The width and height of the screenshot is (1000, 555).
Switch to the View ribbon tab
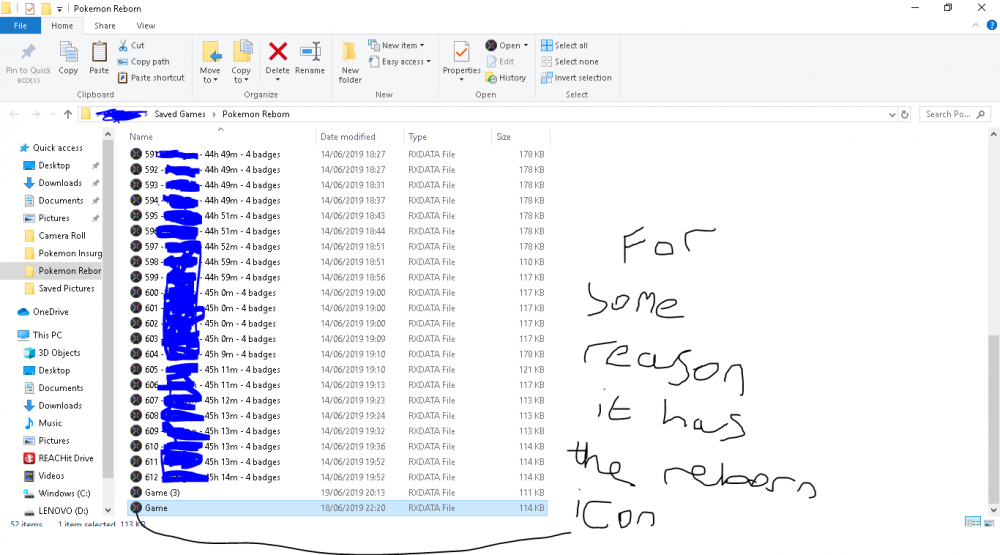click(x=146, y=25)
